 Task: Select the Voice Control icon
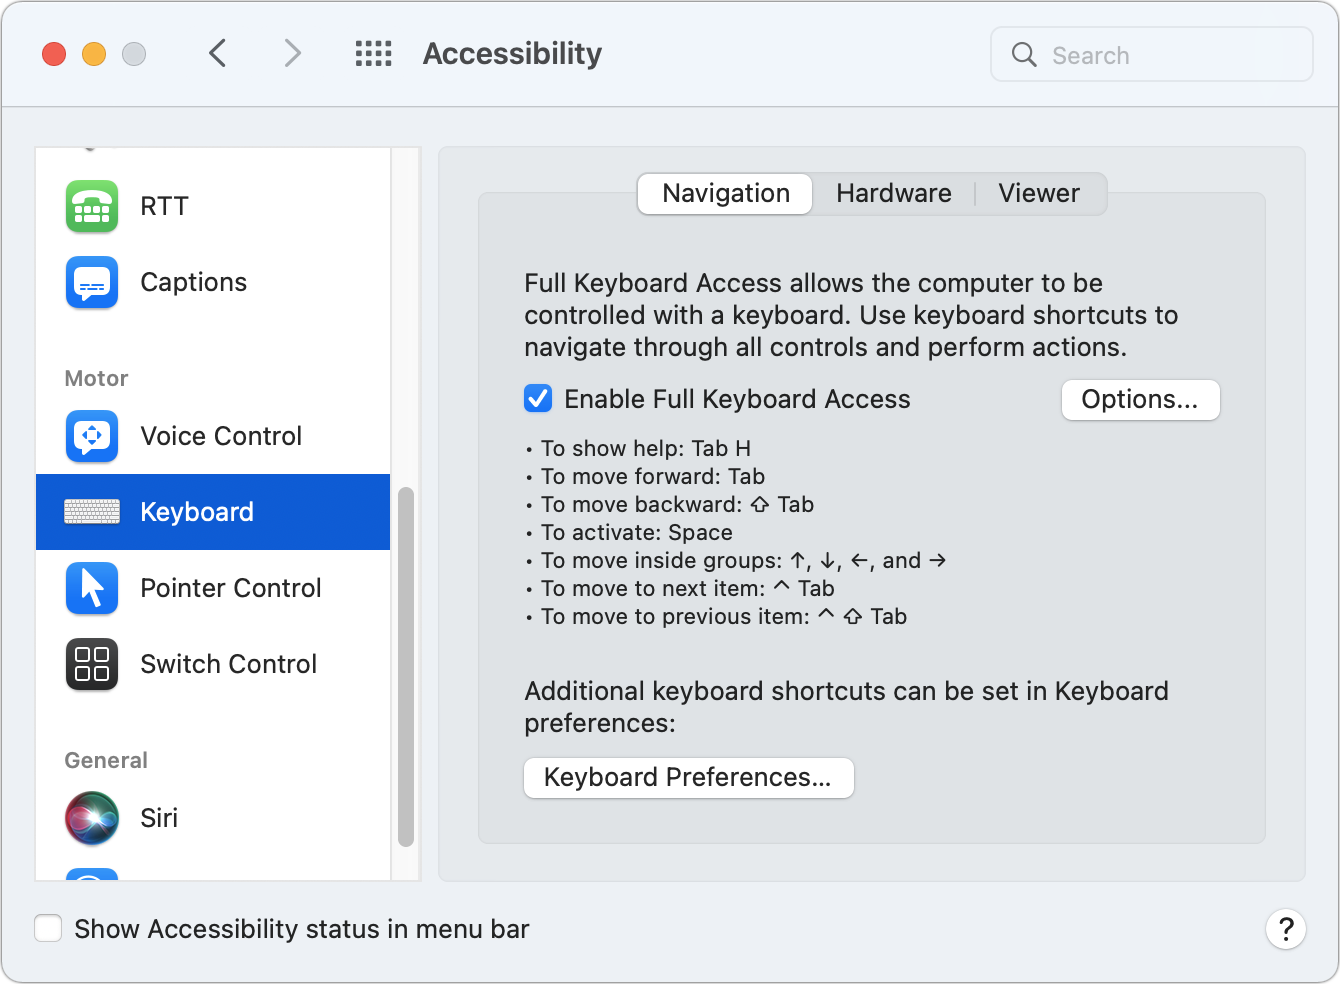click(91, 436)
